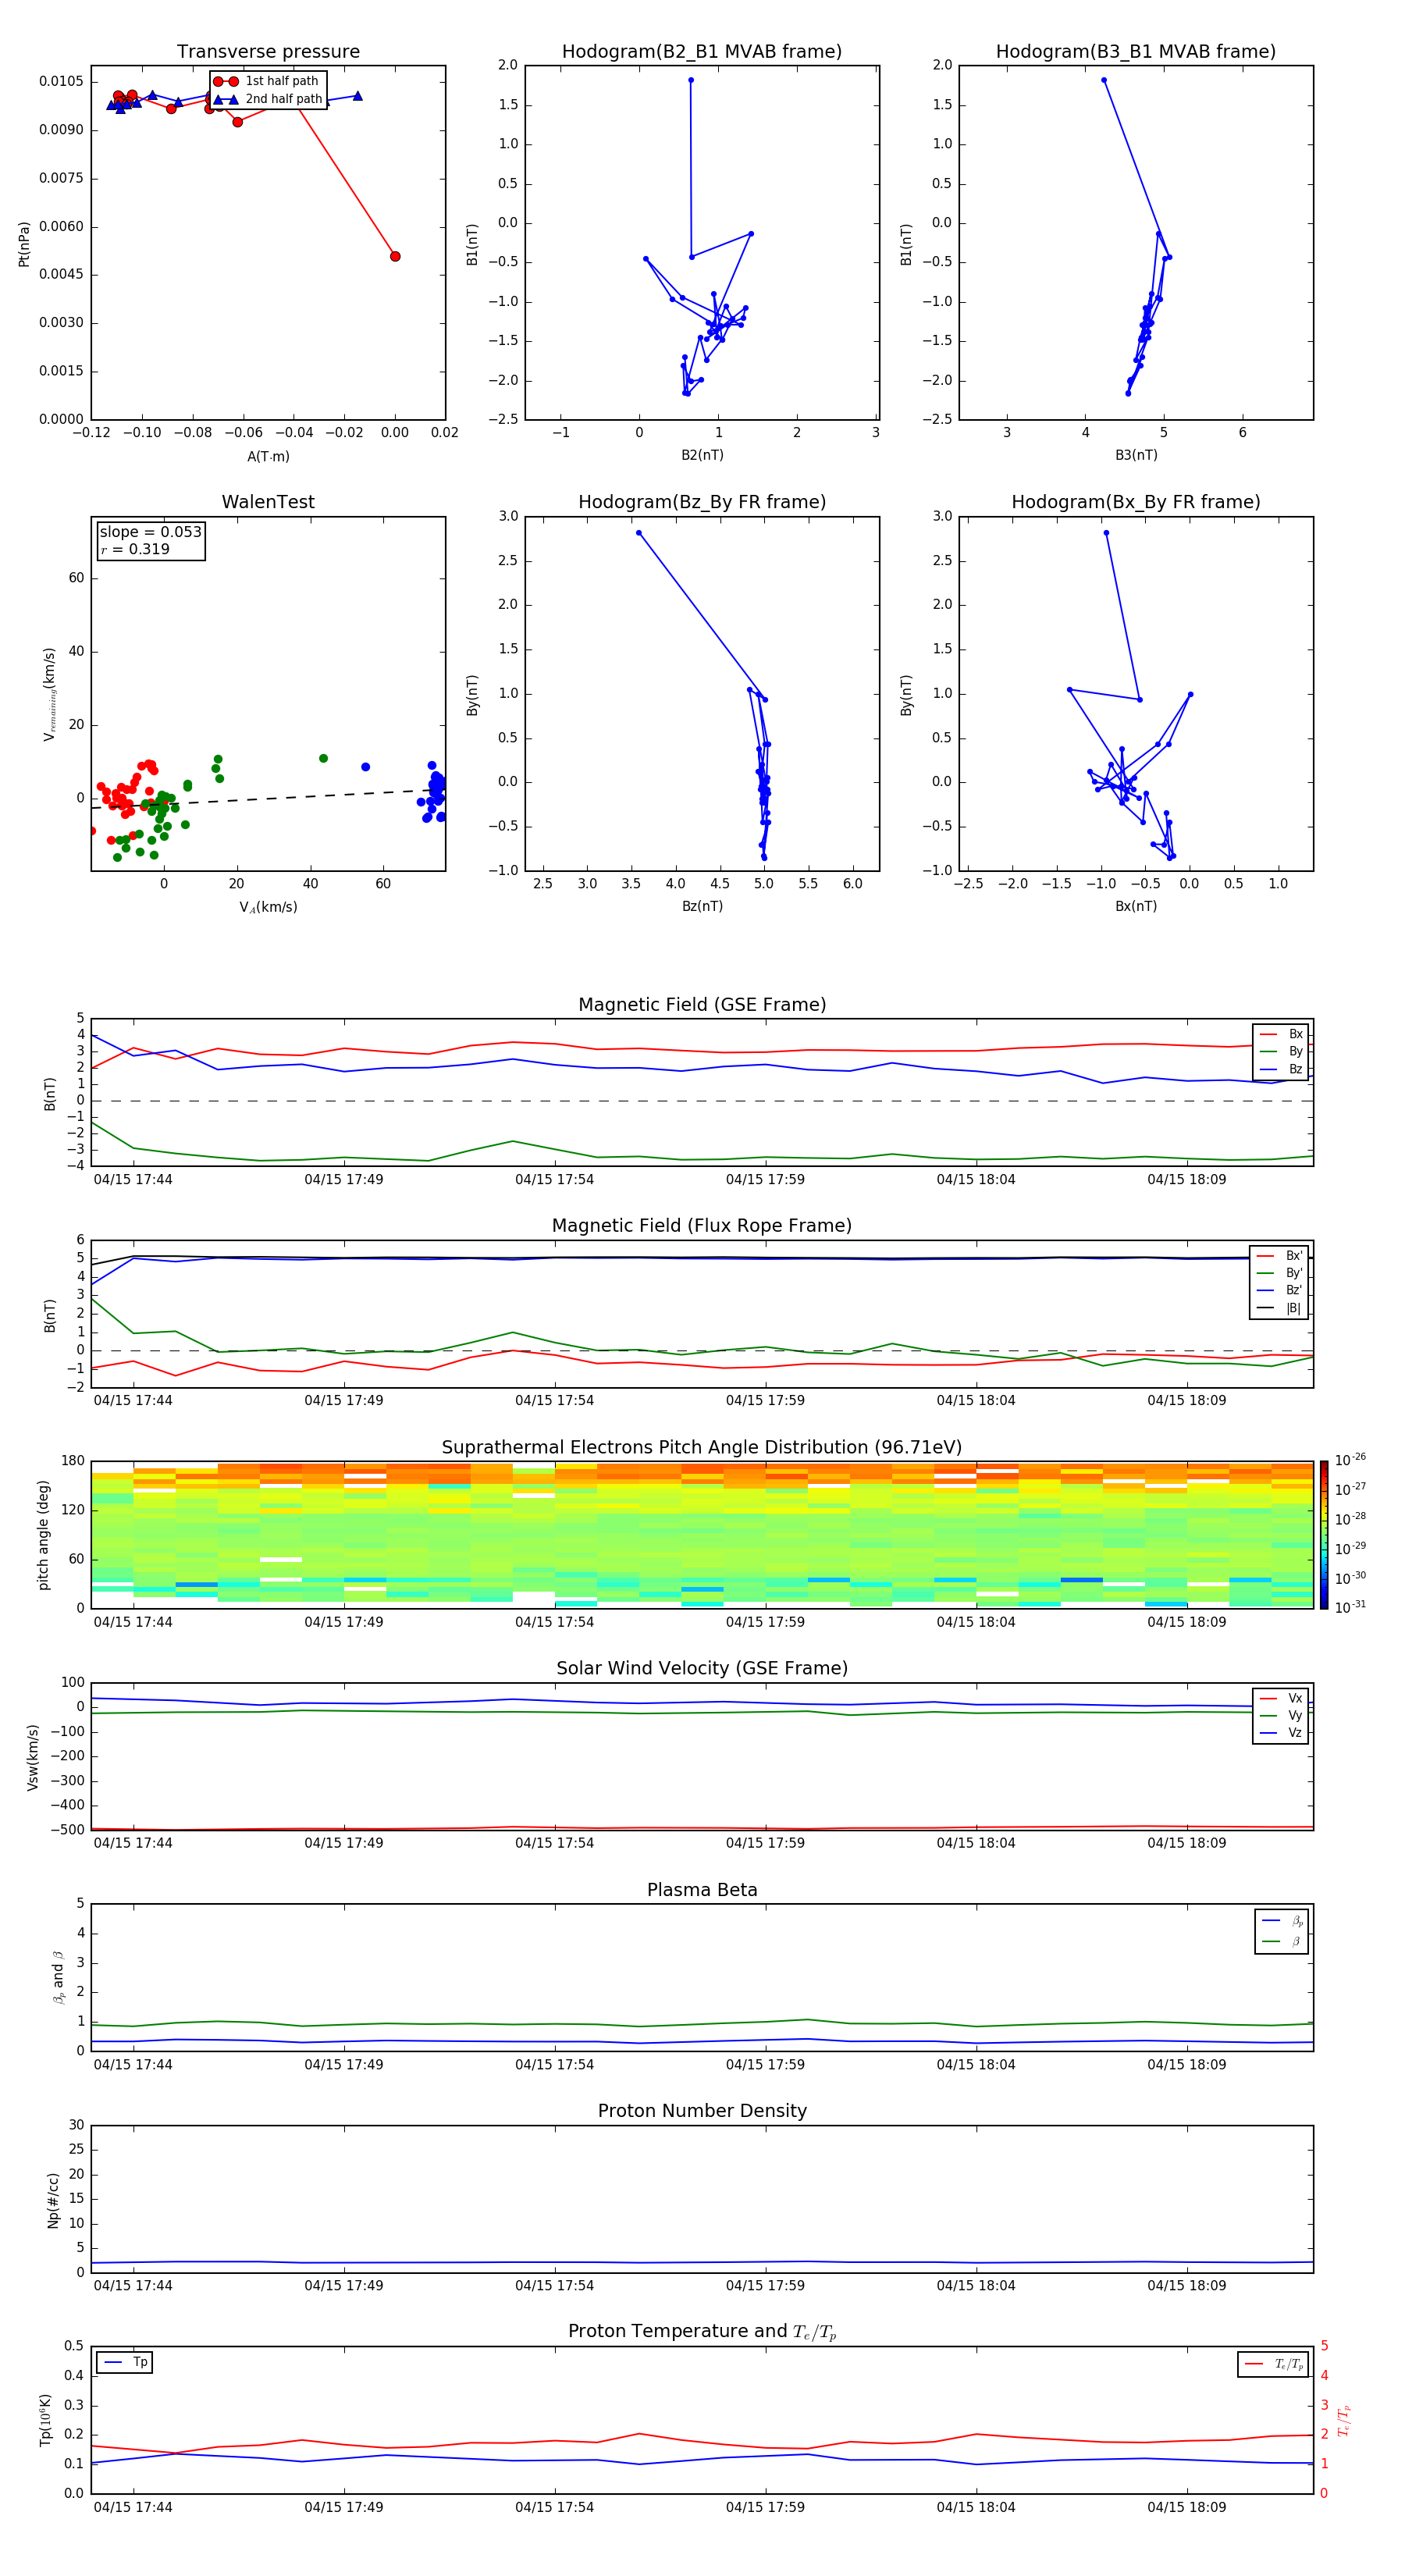Screen dimensions: 1405x2576
Task: Click the 'pitch angle (deg)' axis label
Action: tap(43, 1535)
